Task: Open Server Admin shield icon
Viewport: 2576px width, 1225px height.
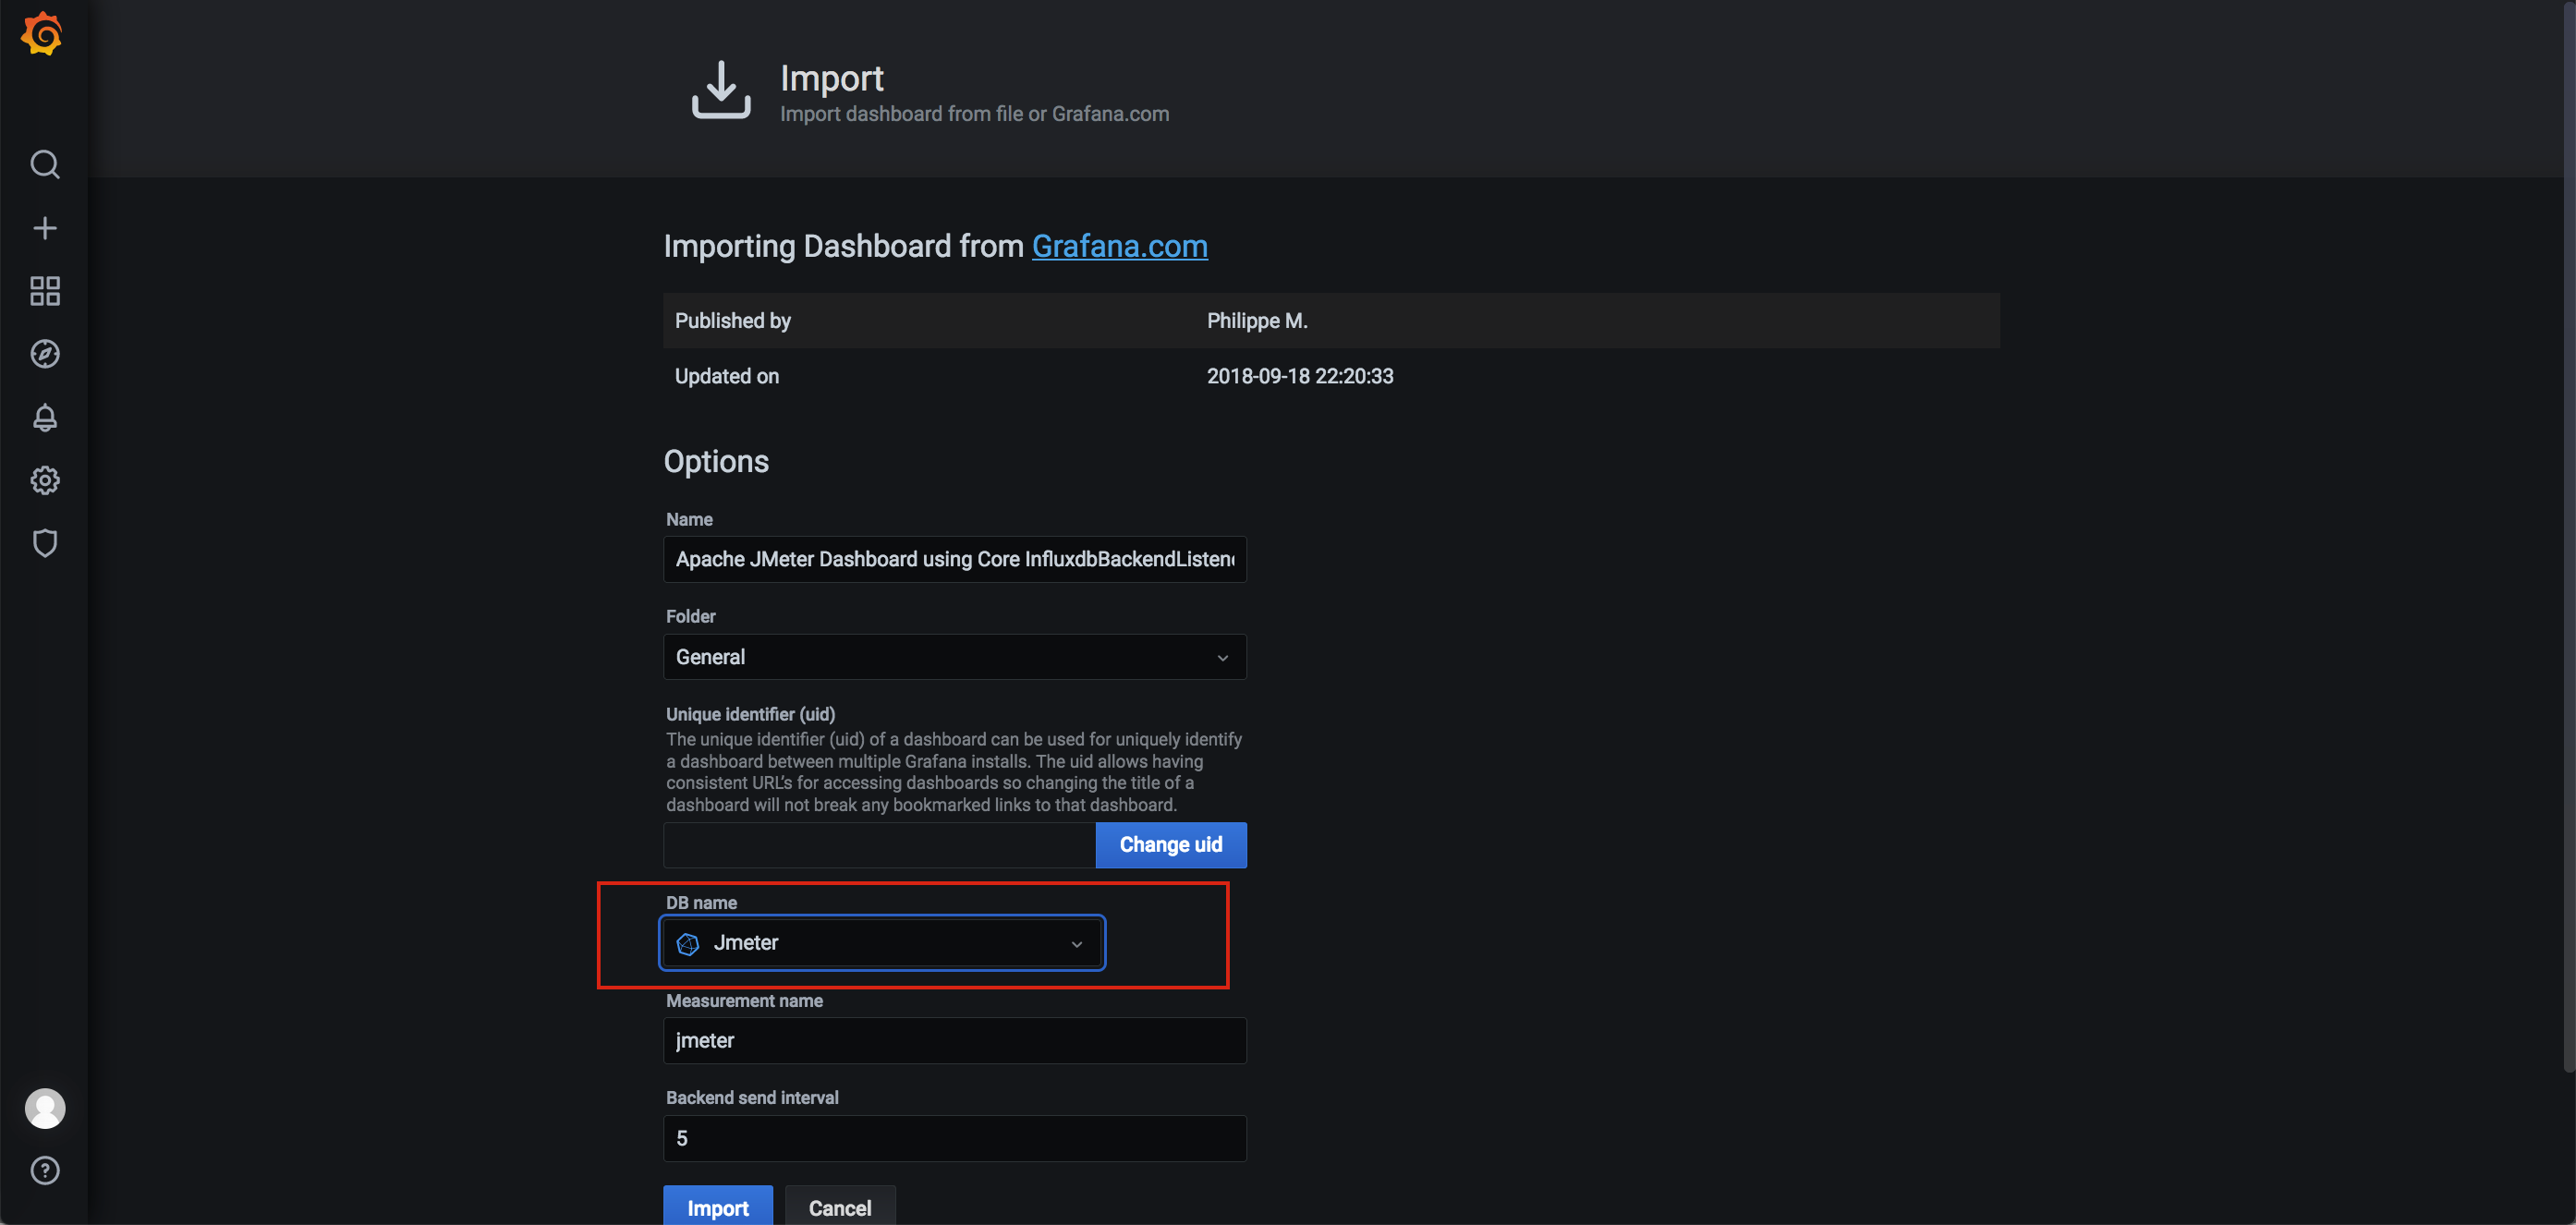Action: pos(44,543)
